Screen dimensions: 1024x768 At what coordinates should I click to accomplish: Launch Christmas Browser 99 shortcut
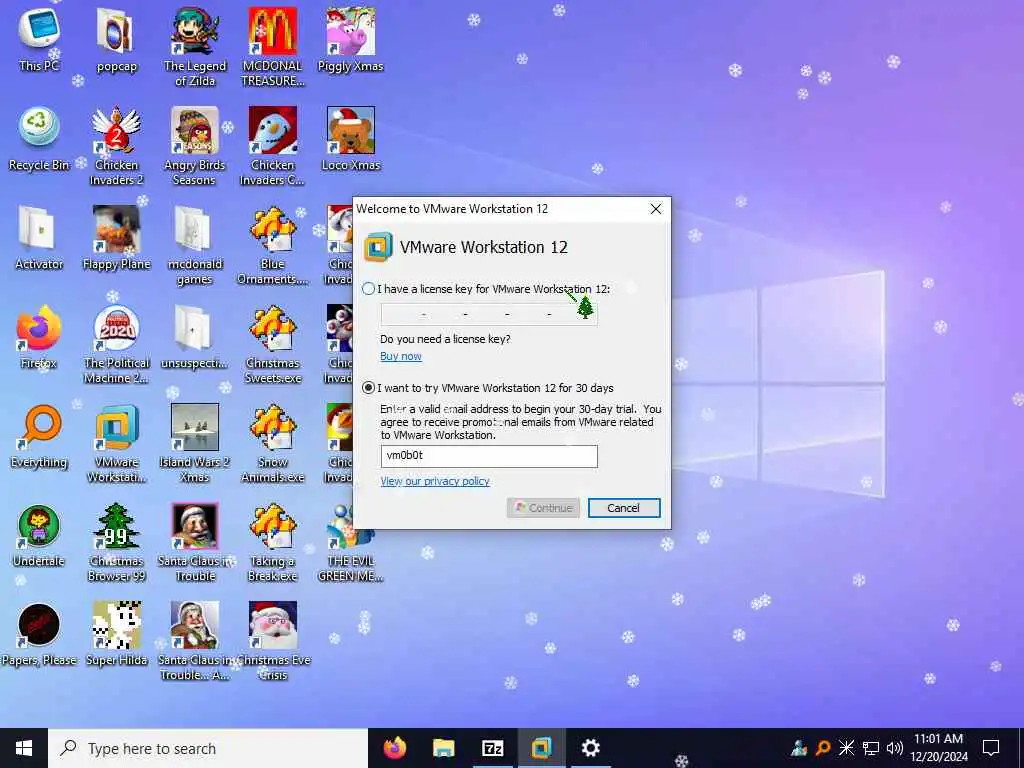pyautogui.click(x=116, y=543)
